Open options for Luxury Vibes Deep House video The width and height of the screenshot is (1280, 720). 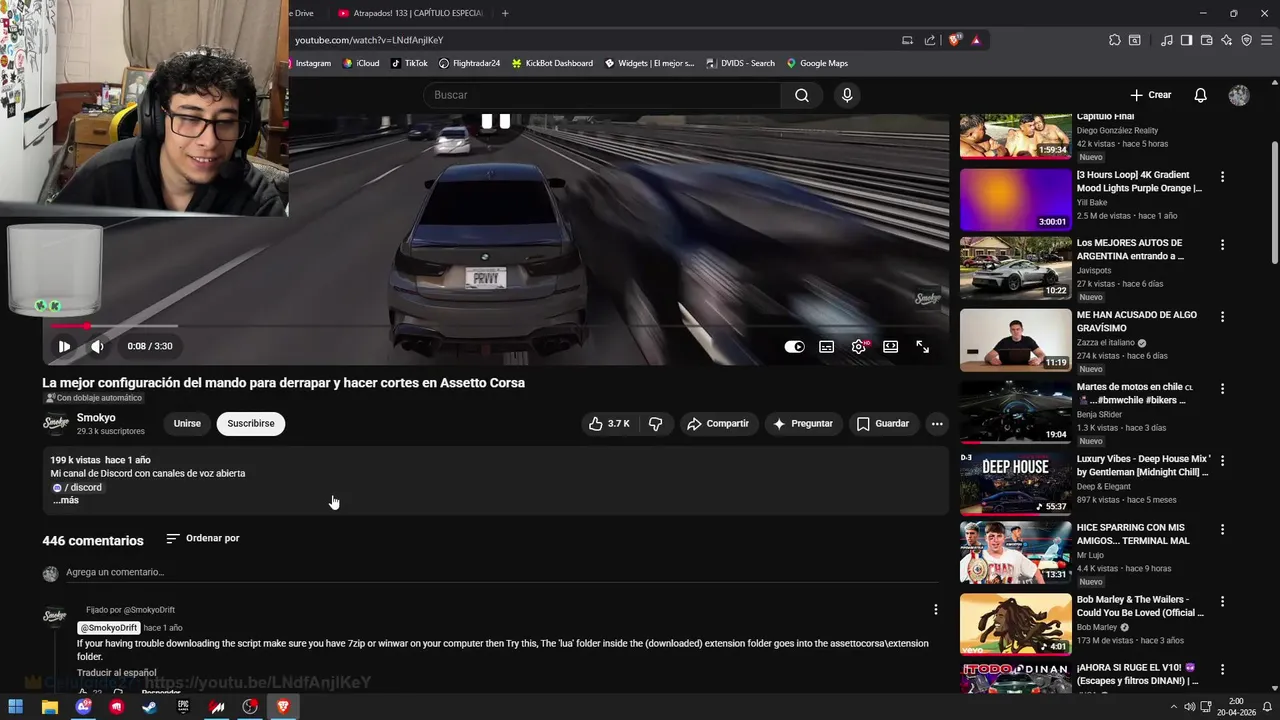click(1222, 461)
